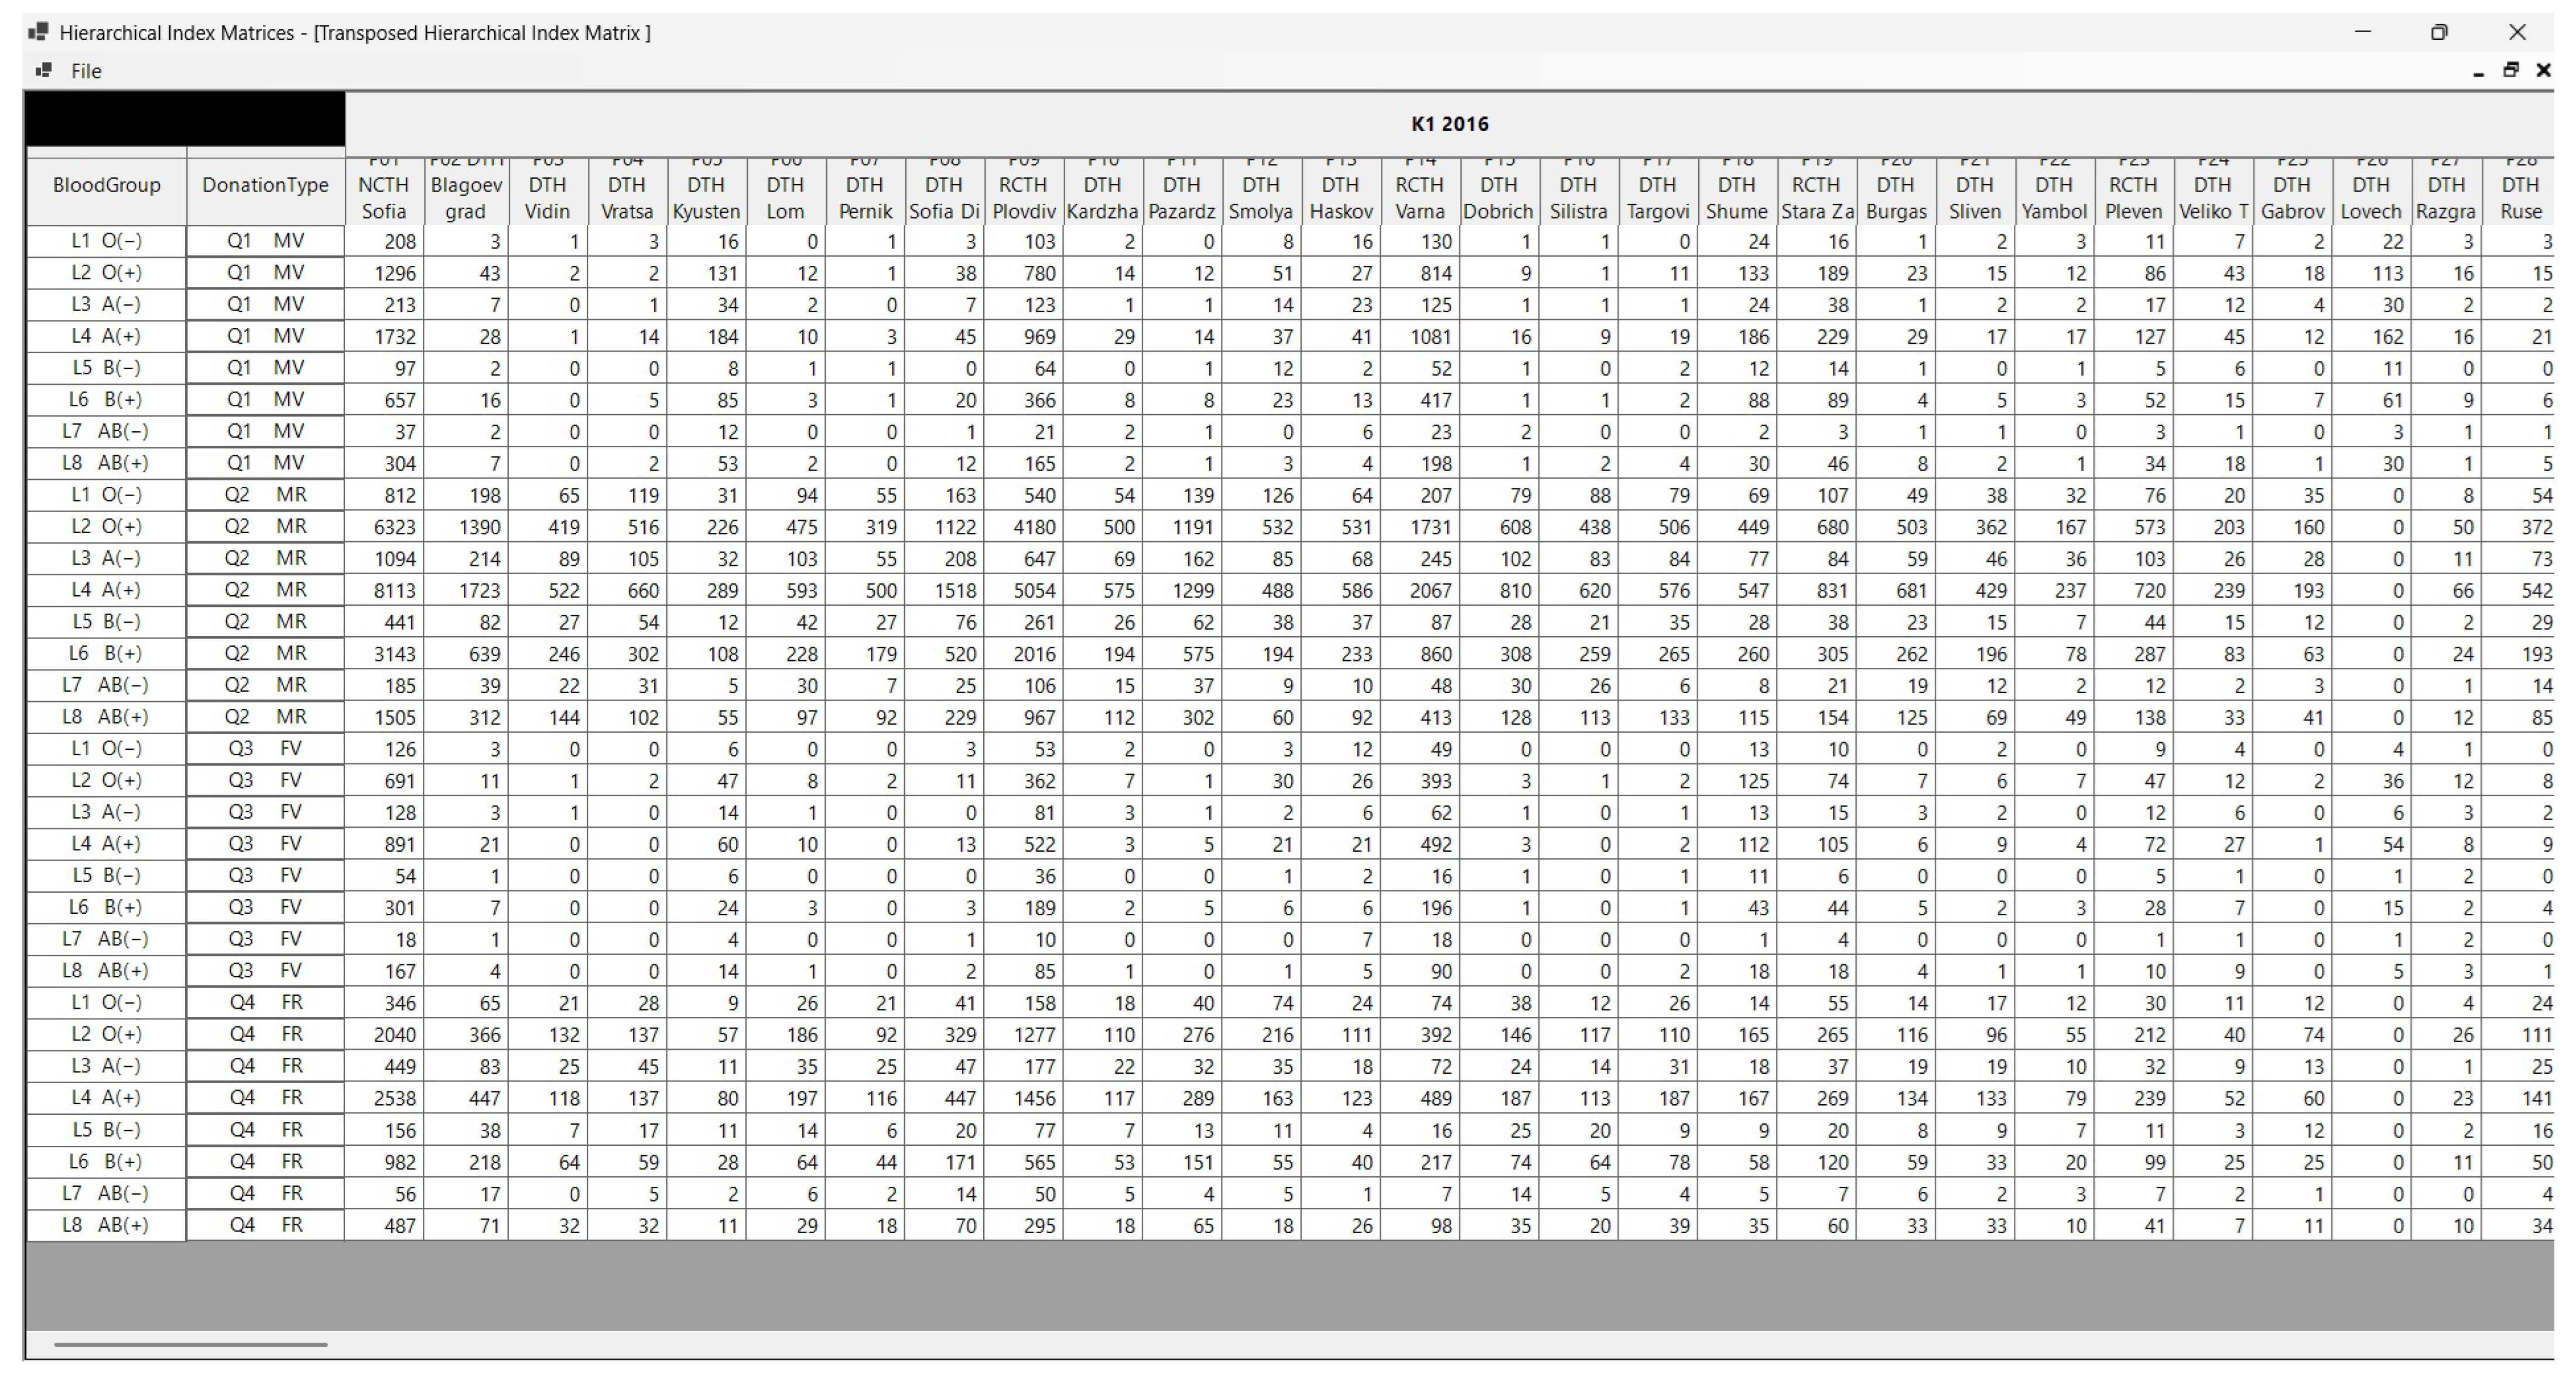This screenshot has width=2576, height=1386.
Task: Click the black top-left corner cell
Action: click(185, 119)
